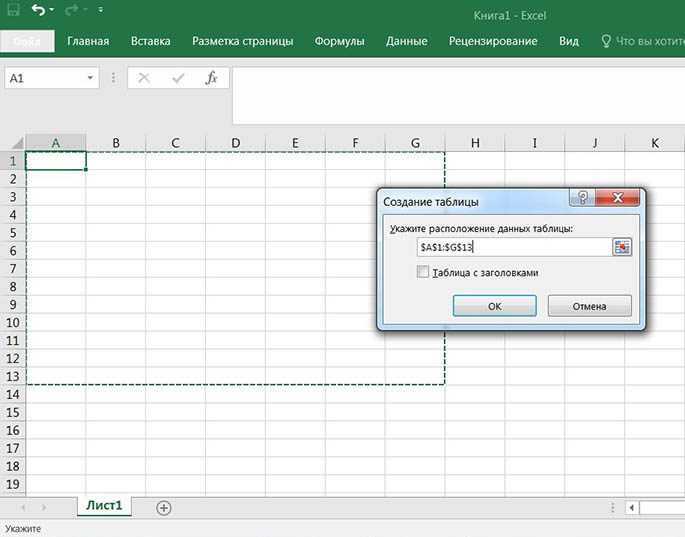The width and height of the screenshot is (685, 537).
Task: Click the Redo arrow icon
Action: click(71, 9)
